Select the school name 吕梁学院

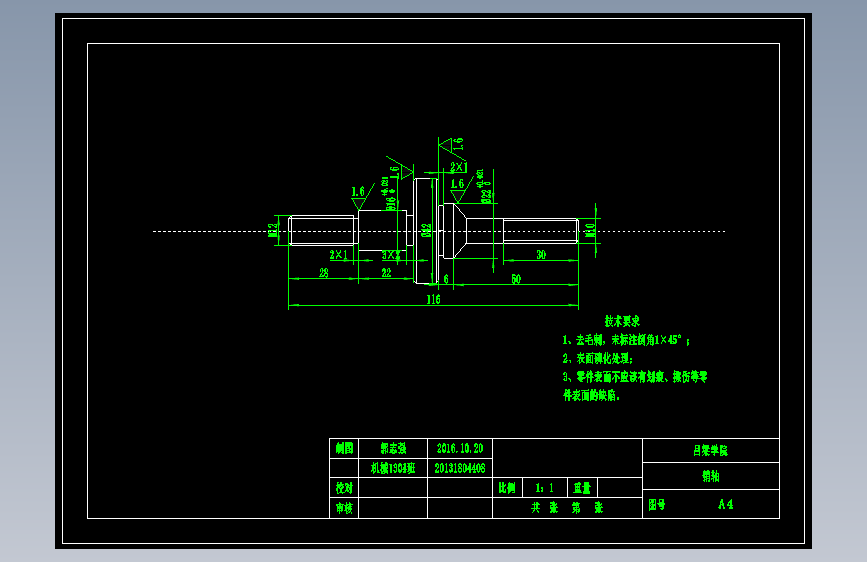pyautogui.click(x=711, y=451)
